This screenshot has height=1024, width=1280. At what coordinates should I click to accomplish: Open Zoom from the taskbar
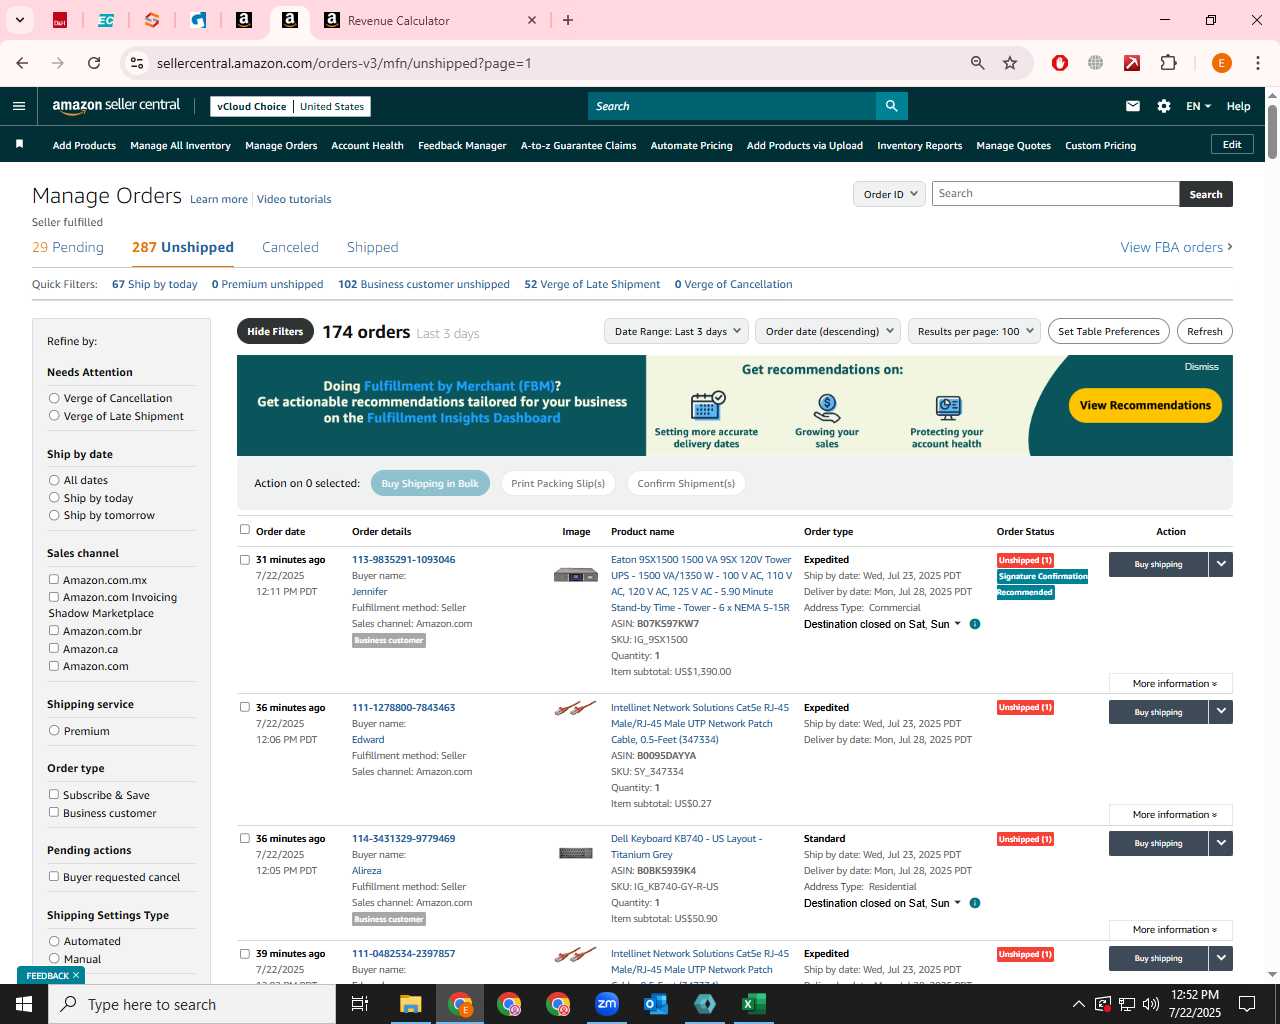coord(607,1004)
